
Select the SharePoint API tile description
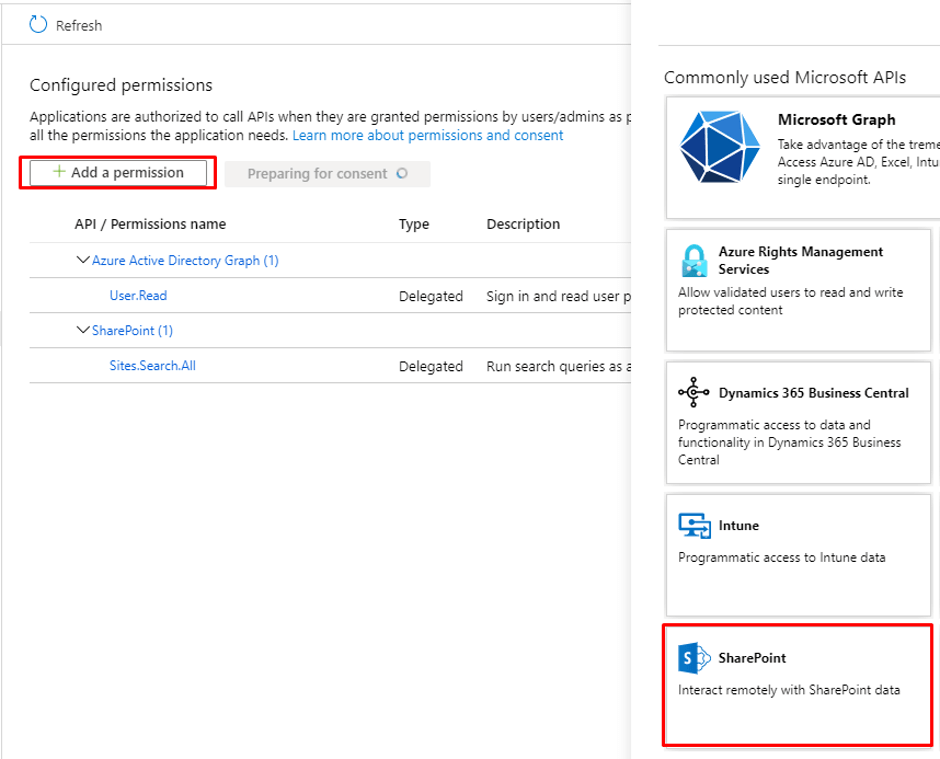click(x=788, y=690)
